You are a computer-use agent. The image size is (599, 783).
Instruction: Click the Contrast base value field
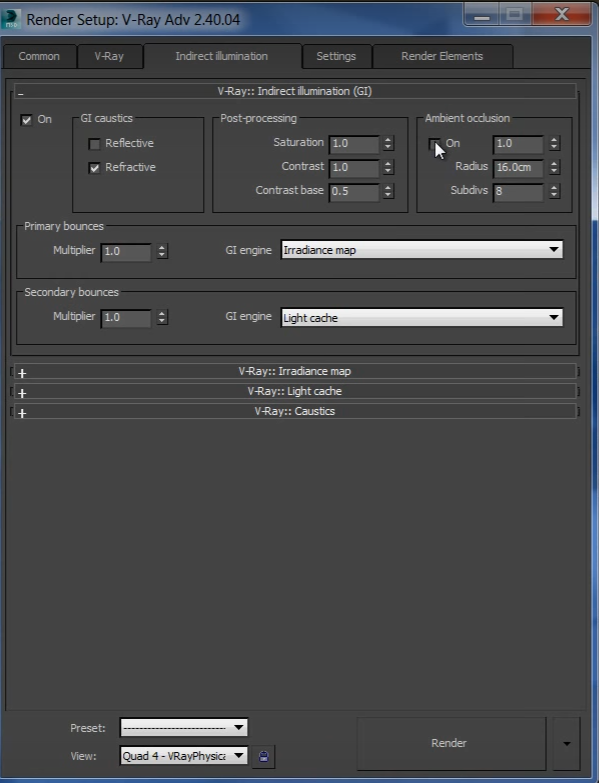(x=354, y=191)
